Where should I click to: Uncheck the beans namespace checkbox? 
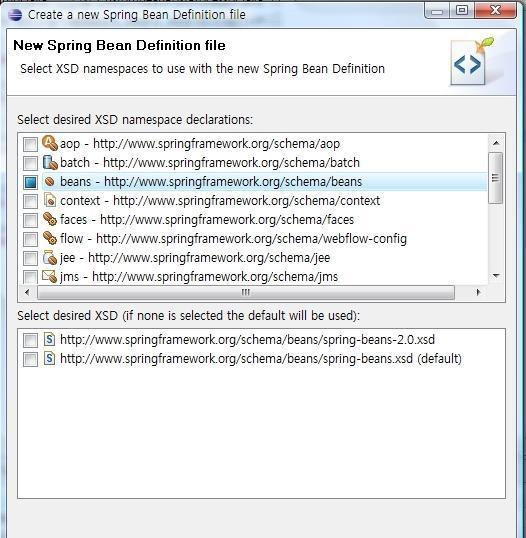pyautogui.click(x=30, y=182)
